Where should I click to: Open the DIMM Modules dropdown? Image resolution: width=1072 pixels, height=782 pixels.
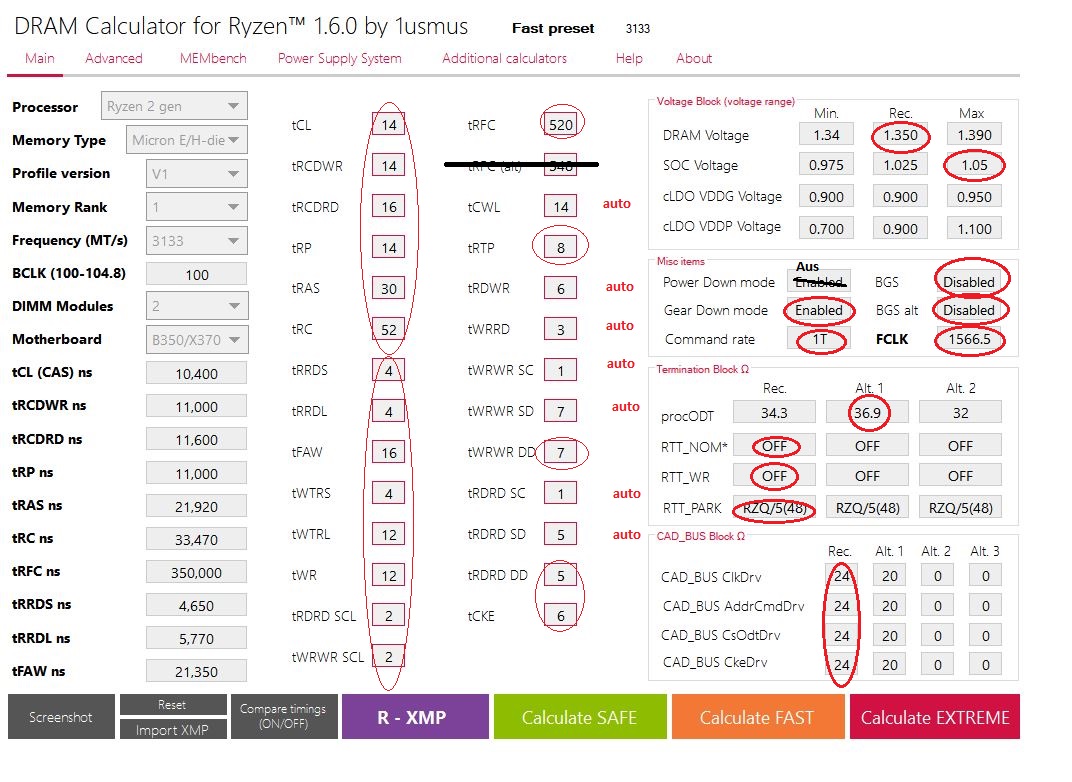[197, 306]
